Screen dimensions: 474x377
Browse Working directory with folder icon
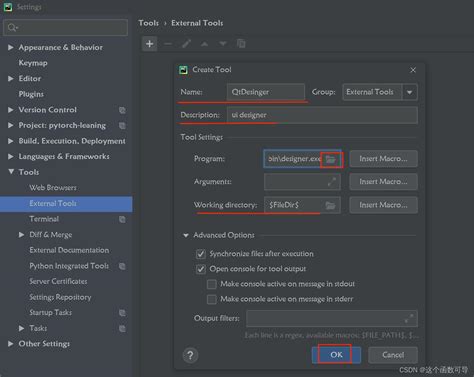coord(330,205)
